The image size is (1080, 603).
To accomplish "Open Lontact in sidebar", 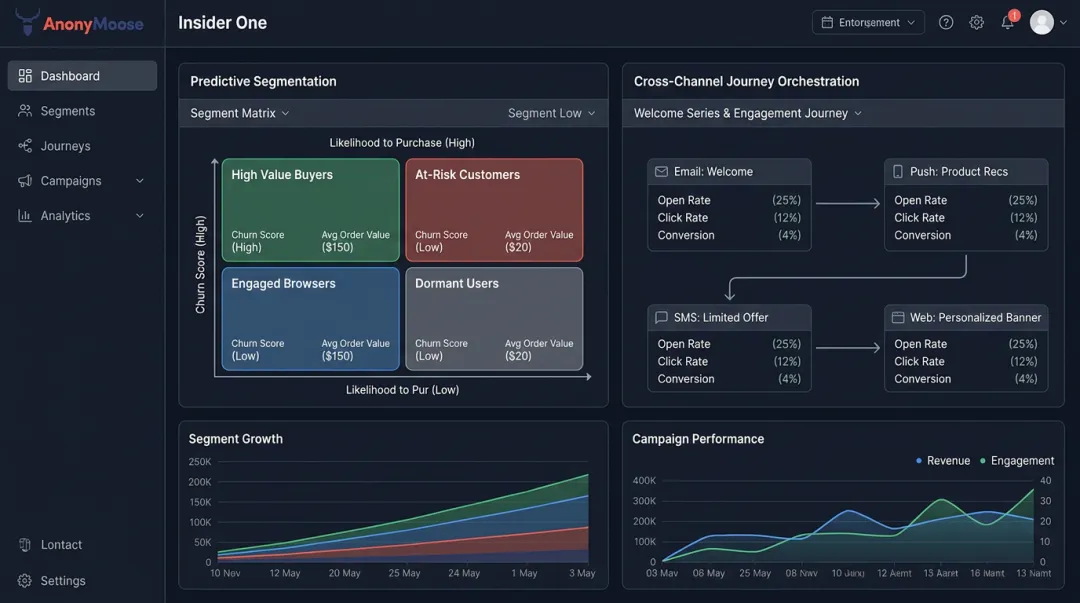I will pos(82,544).
